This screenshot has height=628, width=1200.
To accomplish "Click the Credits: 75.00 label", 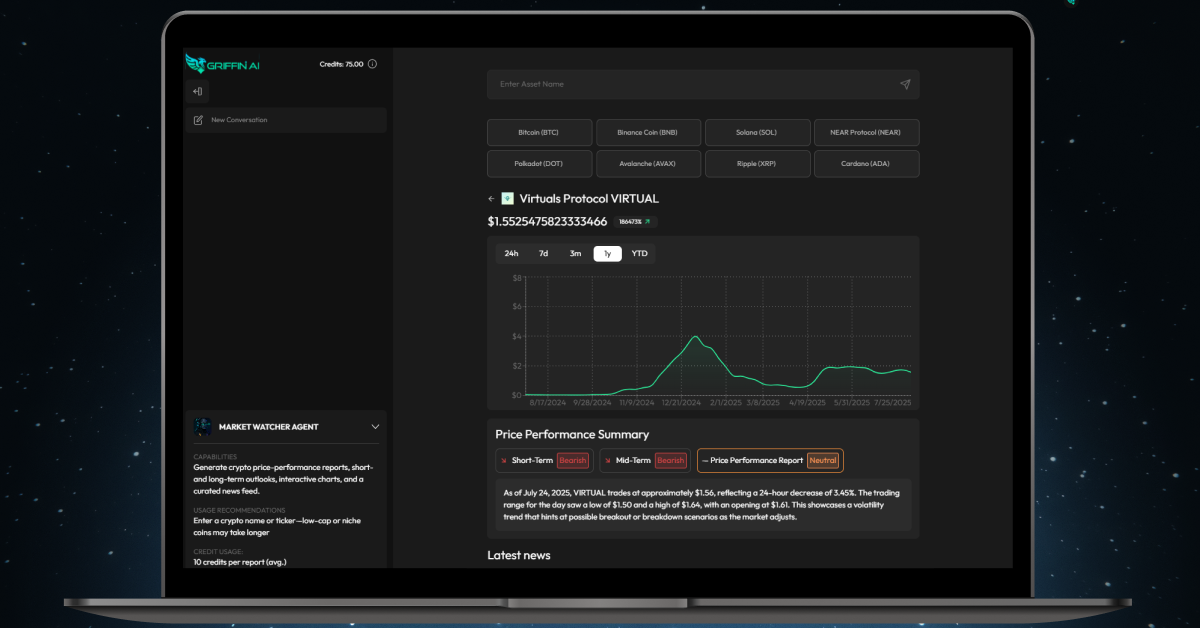I will 341,64.
